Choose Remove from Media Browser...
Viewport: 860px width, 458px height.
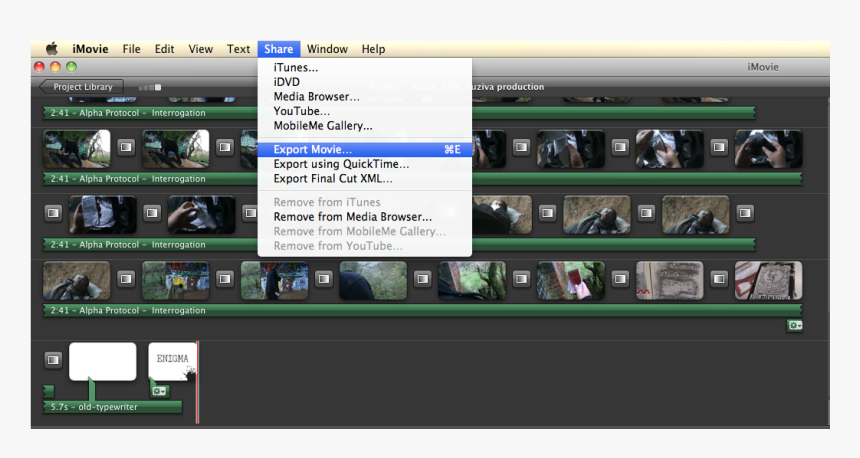(x=365, y=217)
